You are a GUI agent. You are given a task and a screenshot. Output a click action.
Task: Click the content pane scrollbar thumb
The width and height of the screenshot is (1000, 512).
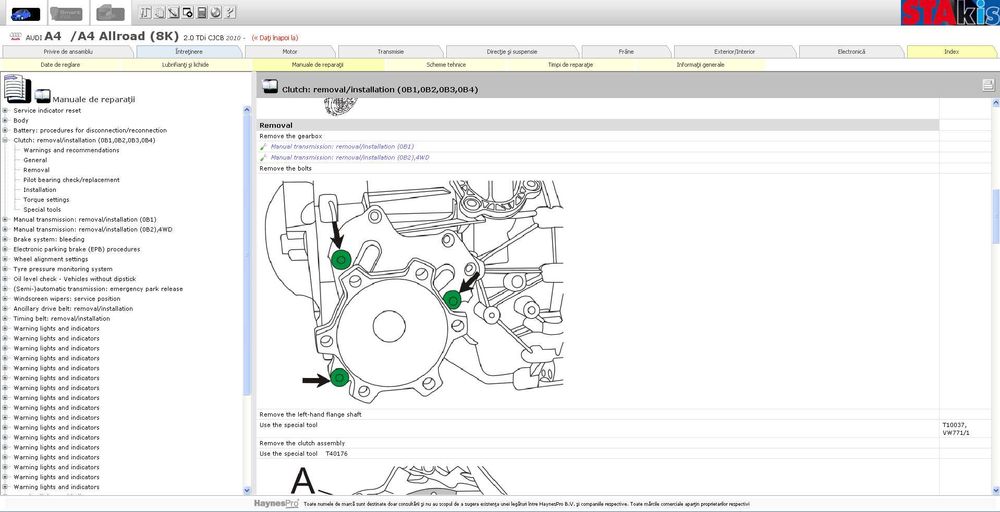(996, 217)
